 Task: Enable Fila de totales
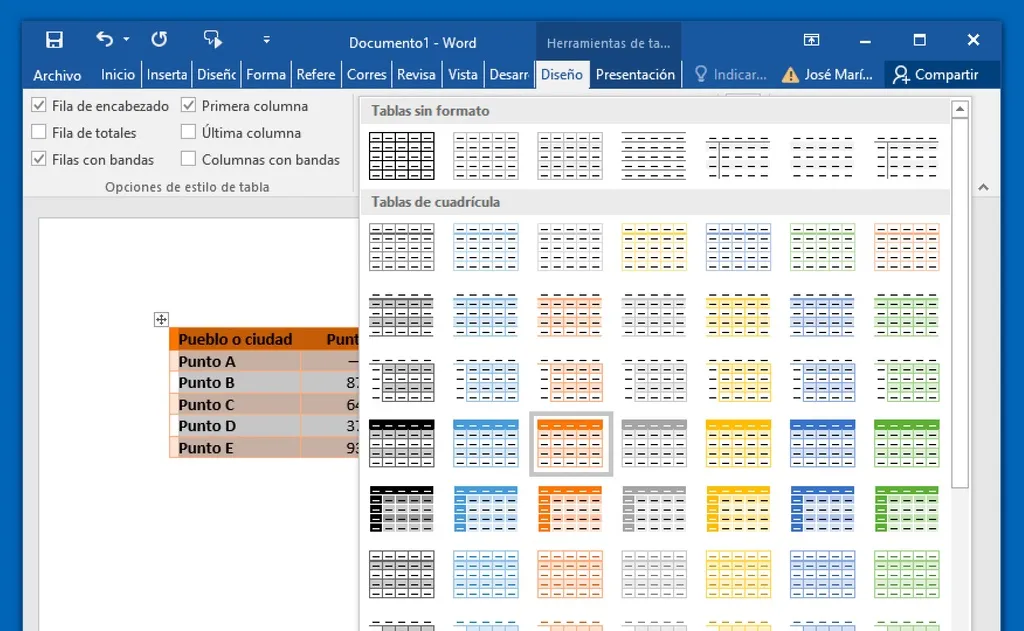point(37,132)
